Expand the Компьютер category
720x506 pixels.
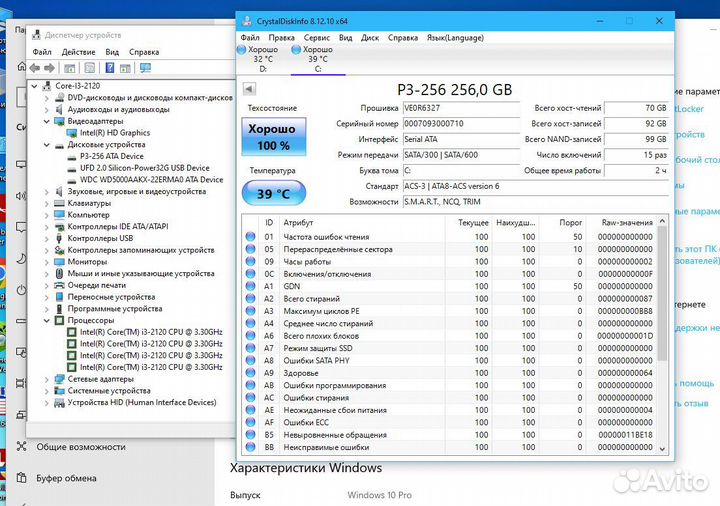(46, 215)
